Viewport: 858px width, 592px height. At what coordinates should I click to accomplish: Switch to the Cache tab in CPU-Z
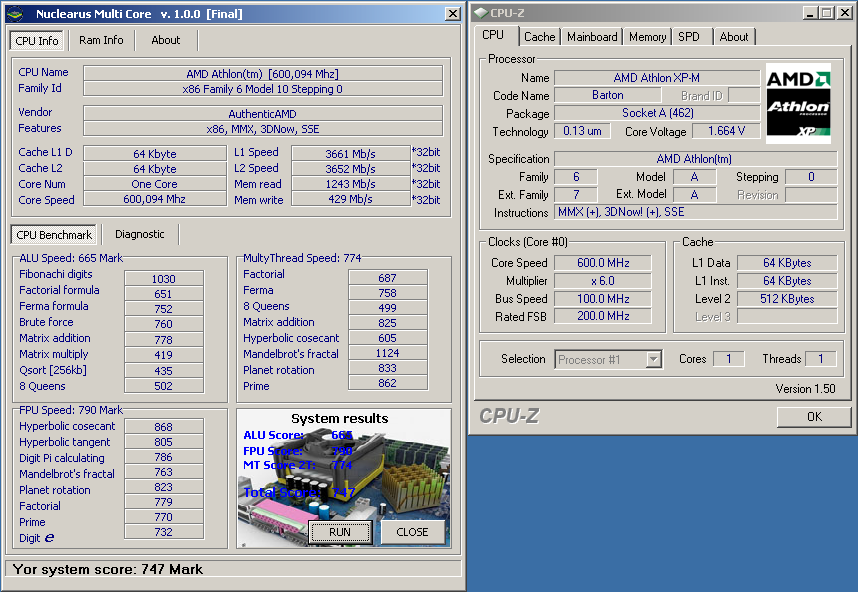539,37
